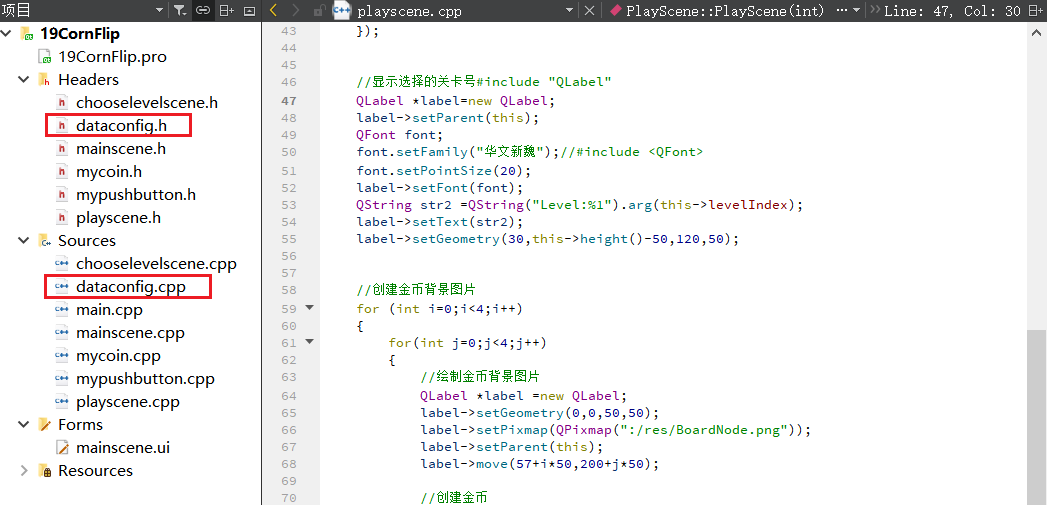Image resolution: width=1047 pixels, height=505 pixels.
Task: Click the Line: 47, Col: 30 indicator
Action: (x=952, y=11)
